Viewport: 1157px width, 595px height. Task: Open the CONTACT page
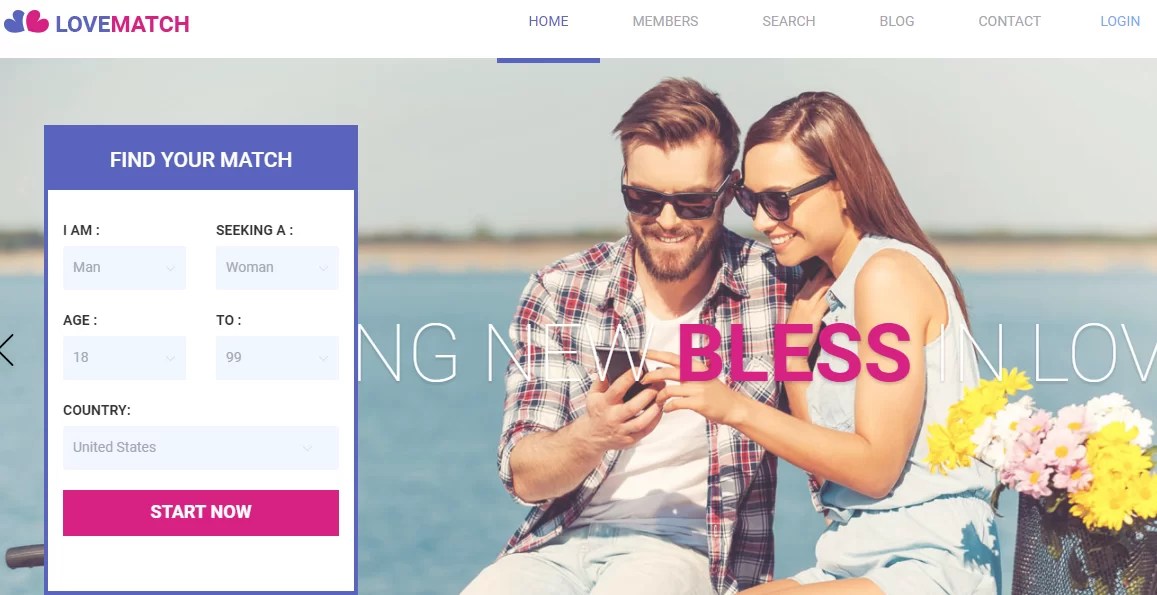(1009, 21)
